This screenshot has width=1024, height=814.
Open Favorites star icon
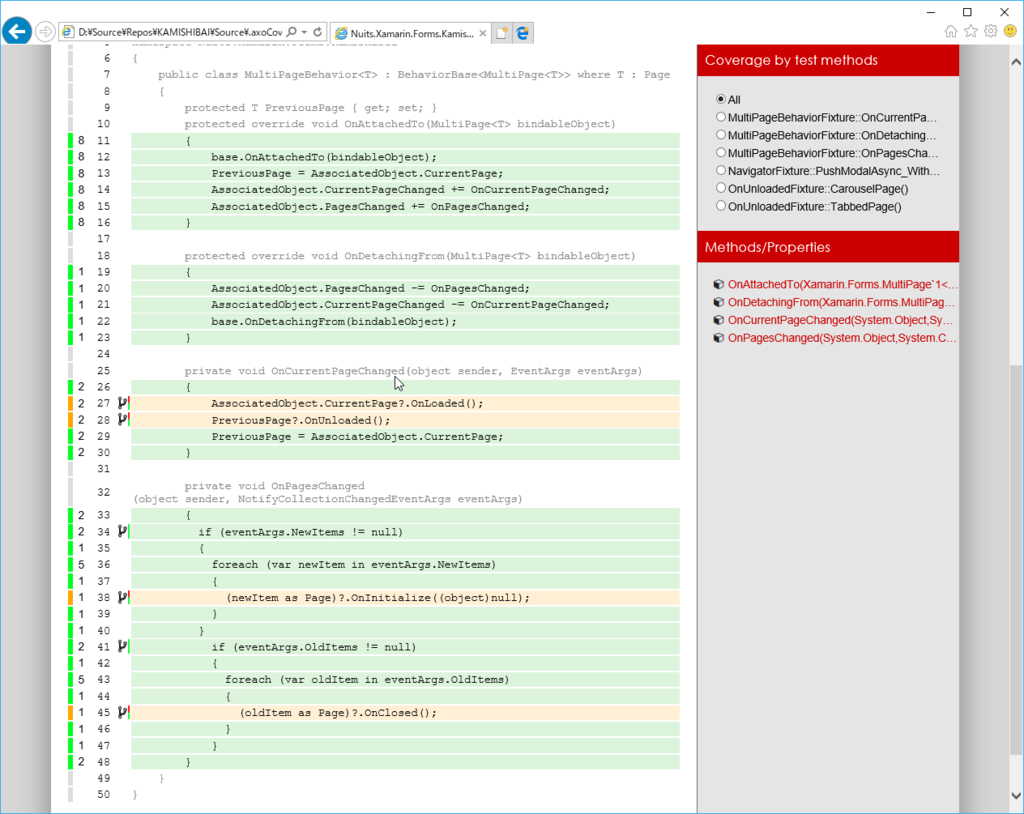click(x=971, y=31)
